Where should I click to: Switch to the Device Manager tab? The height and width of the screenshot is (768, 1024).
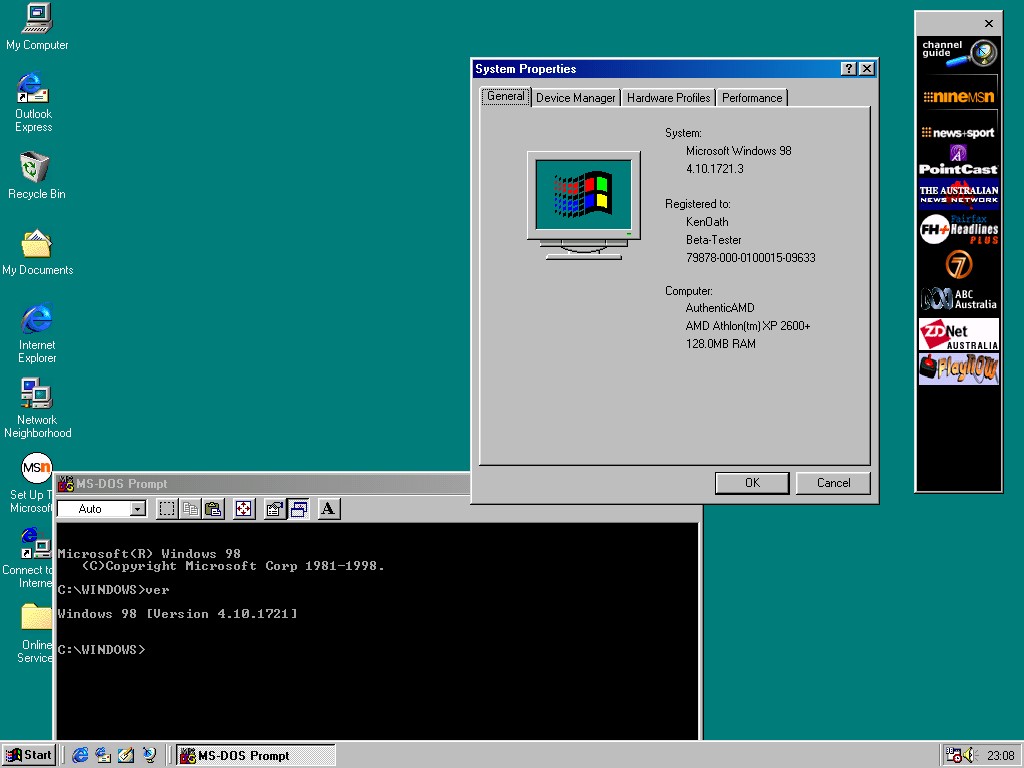[x=575, y=98]
